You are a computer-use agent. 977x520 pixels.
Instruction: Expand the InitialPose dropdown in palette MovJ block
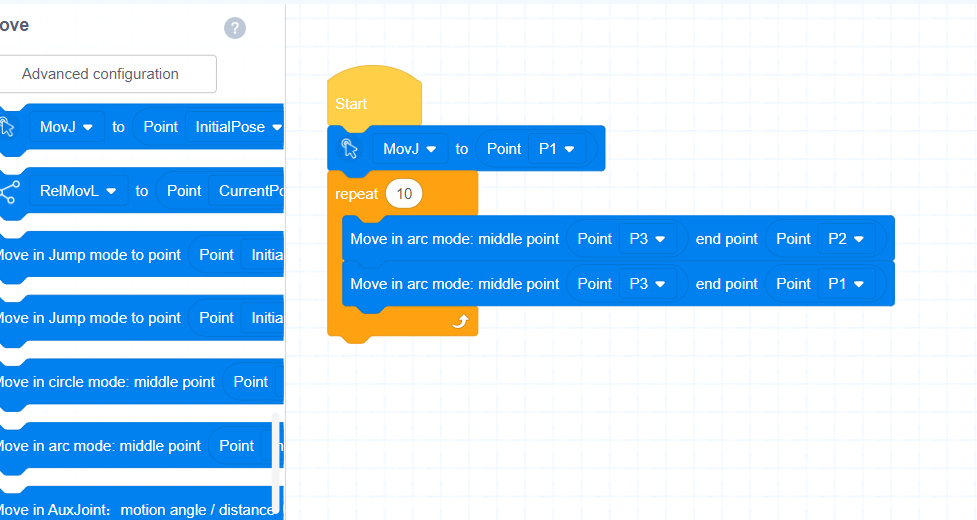tap(239, 127)
